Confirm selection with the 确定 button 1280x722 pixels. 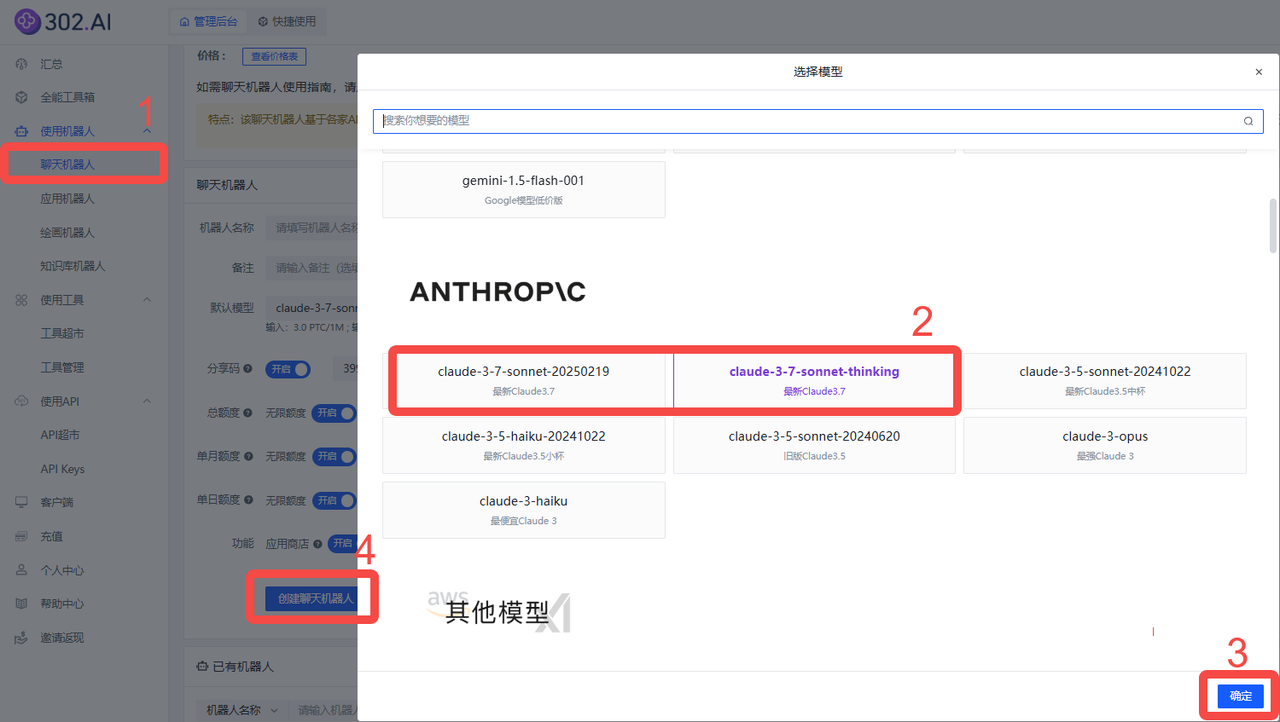pos(1241,696)
